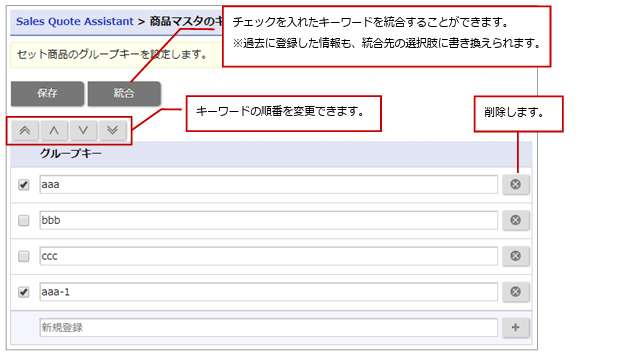Delete the ccc group key row
This screenshot has height=362, width=640.
point(516,256)
